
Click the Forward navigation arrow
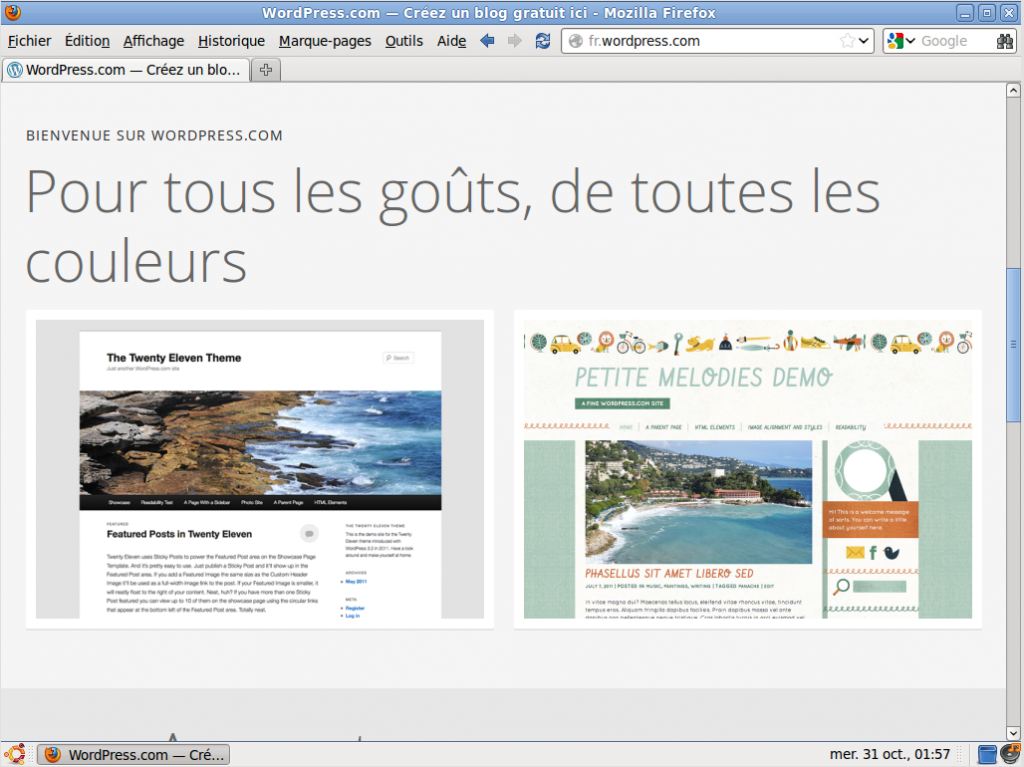coord(513,40)
